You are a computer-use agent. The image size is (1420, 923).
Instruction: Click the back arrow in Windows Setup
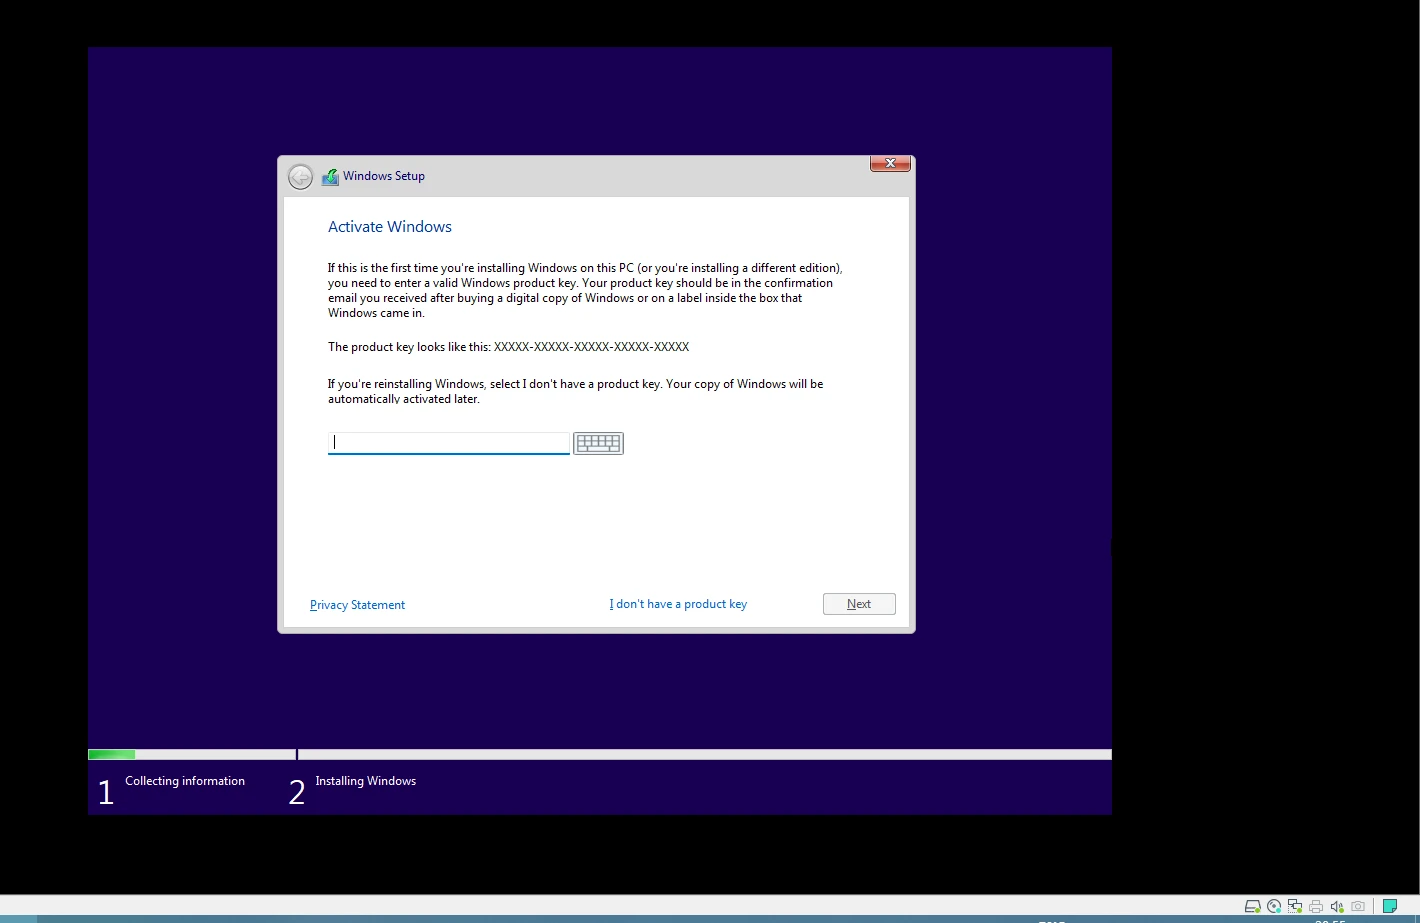pyautogui.click(x=300, y=177)
